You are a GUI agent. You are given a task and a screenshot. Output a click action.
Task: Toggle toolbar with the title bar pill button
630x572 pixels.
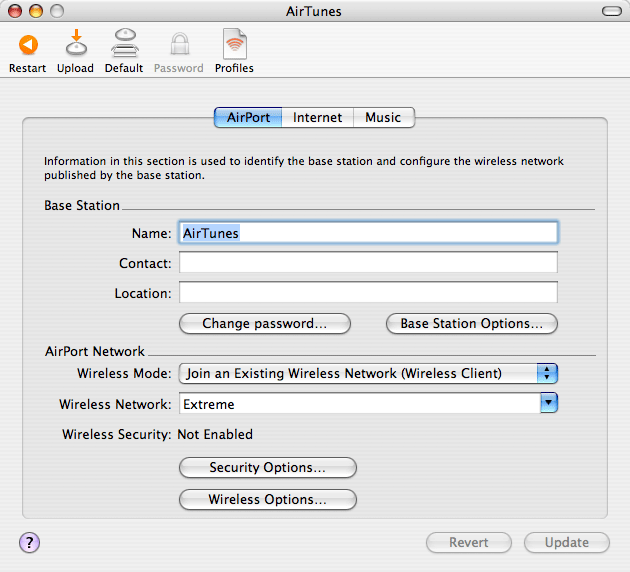click(x=612, y=11)
